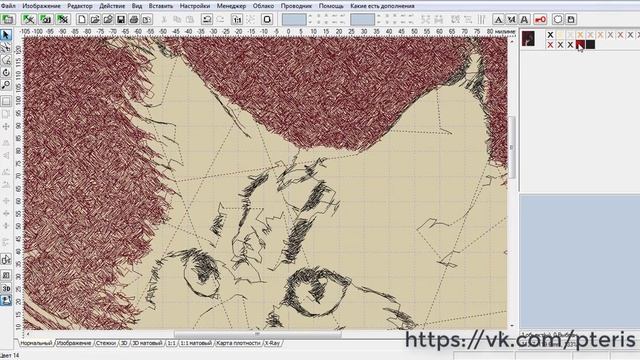
Task: Click the save floppy disk icon
Action: coord(121,19)
